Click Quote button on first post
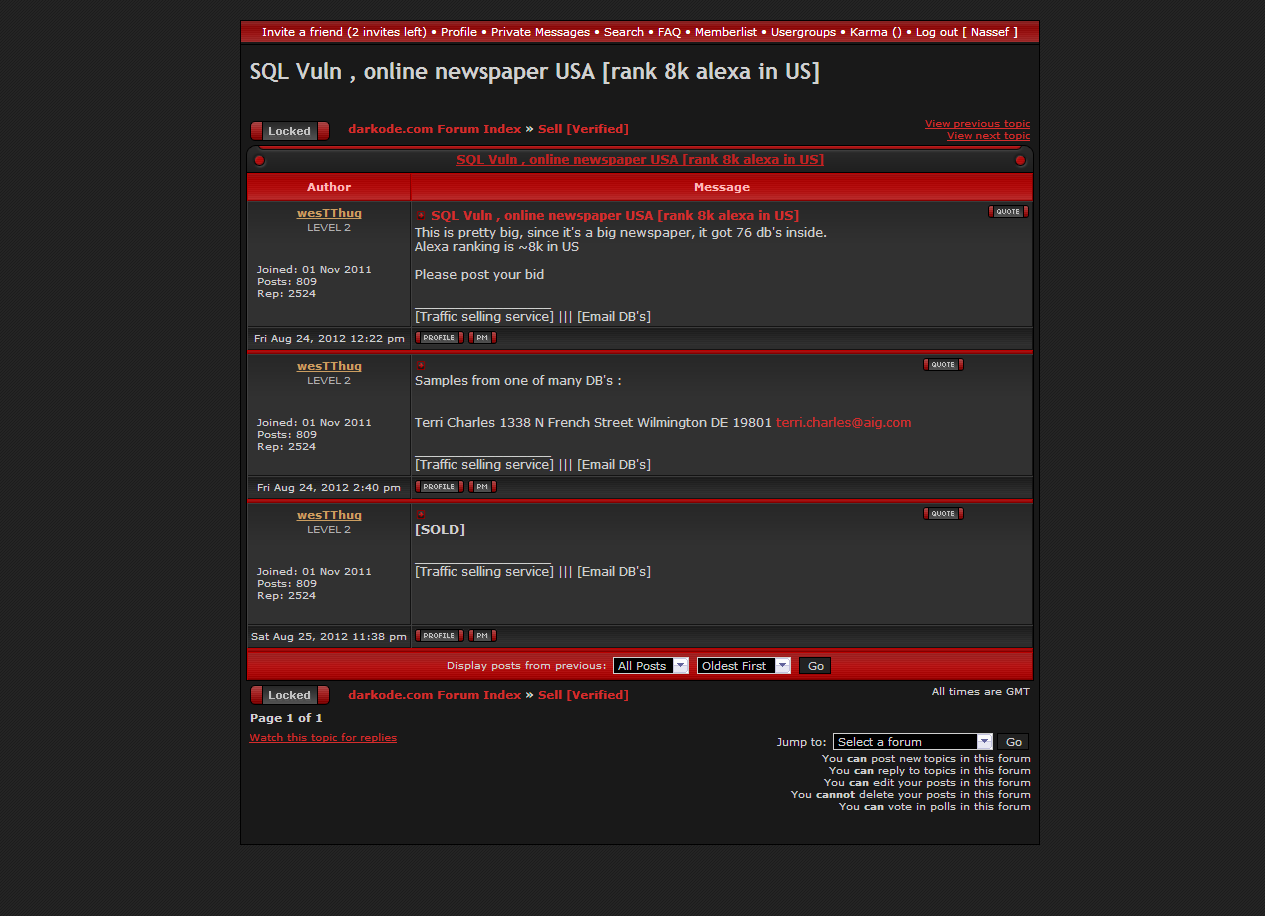Viewport: 1265px width, 916px height. click(1007, 212)
